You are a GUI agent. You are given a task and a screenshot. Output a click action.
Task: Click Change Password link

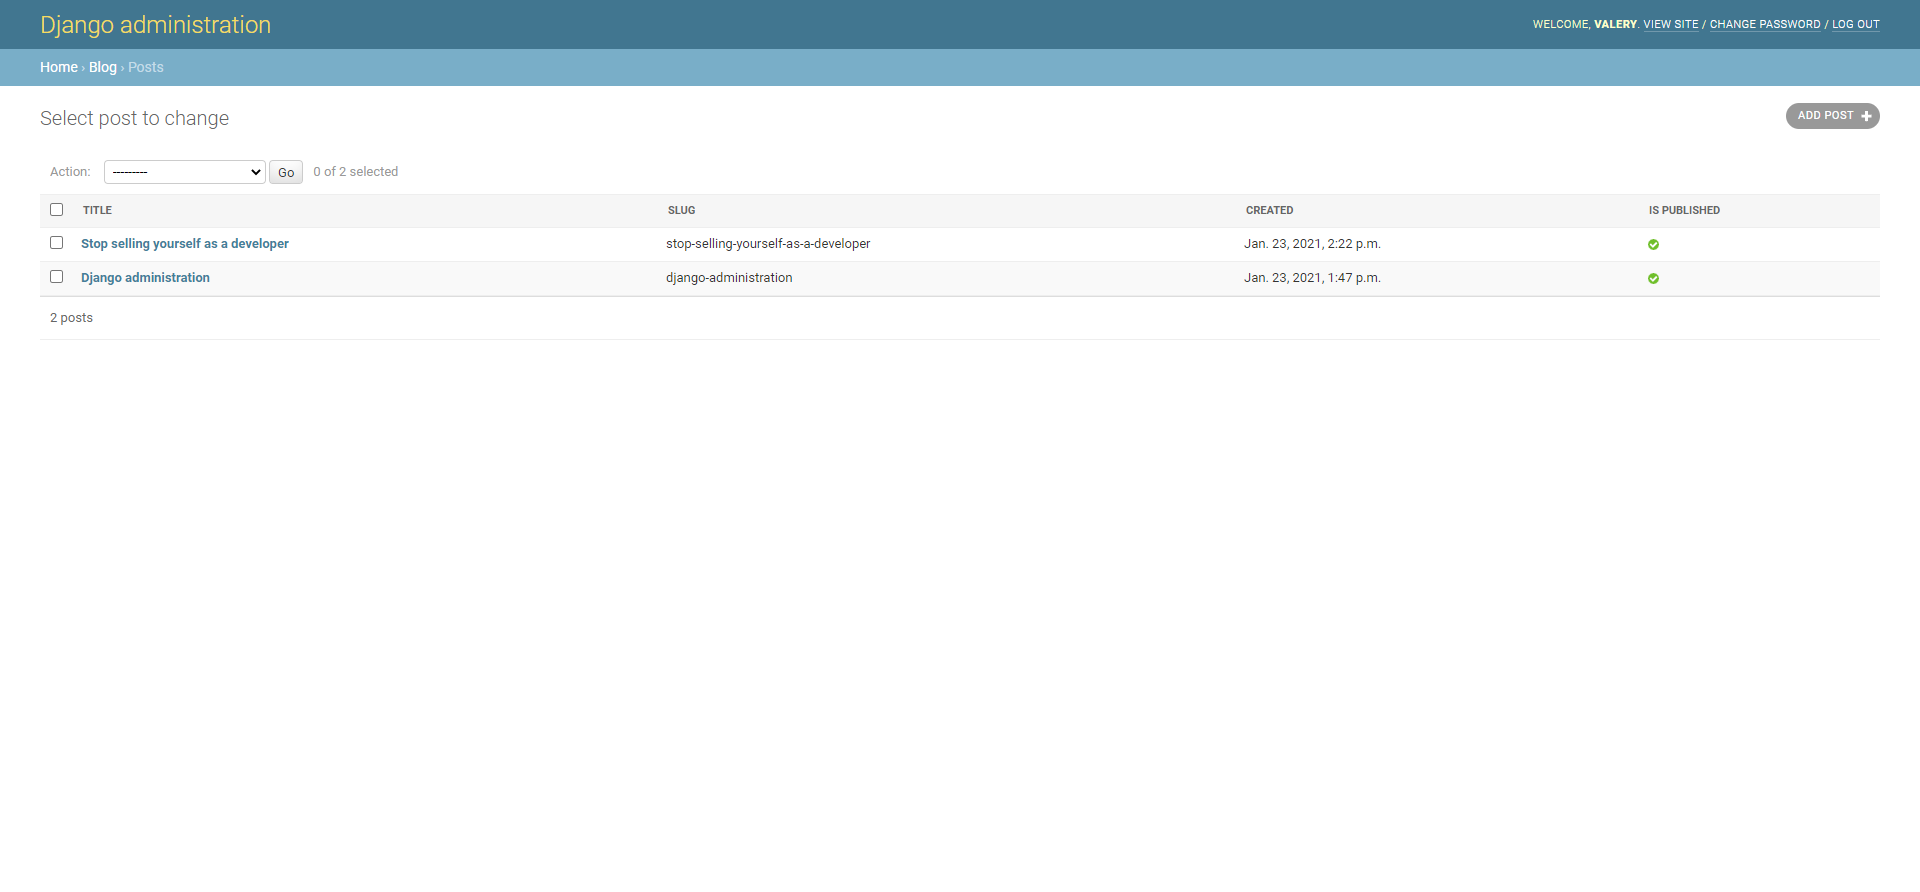[1765, 24]
